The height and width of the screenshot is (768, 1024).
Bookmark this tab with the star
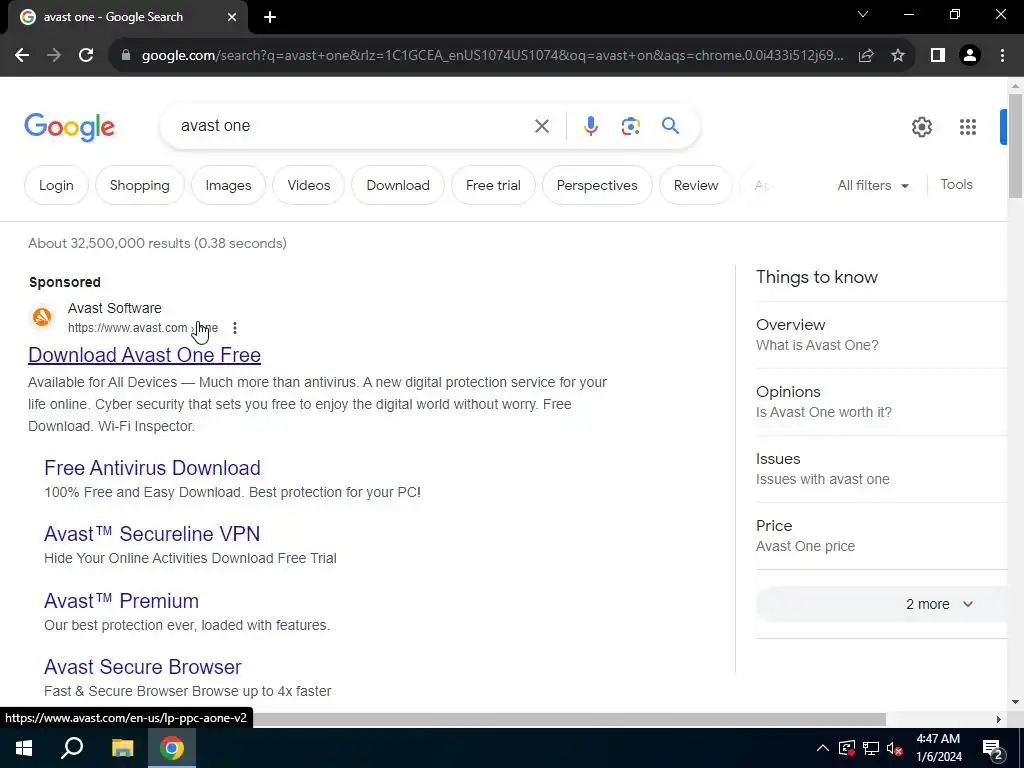[x=898, y=56]
